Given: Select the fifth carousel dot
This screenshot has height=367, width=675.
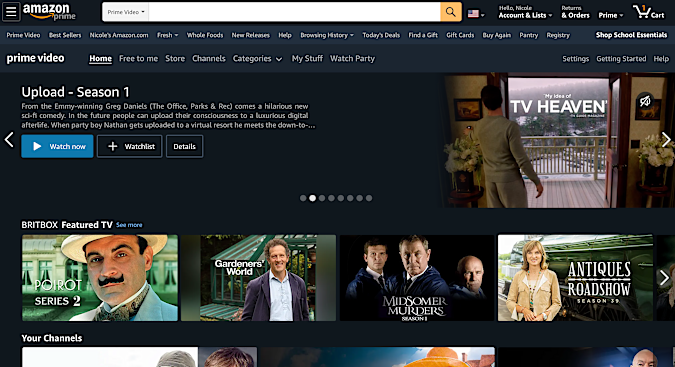Looking at the screenshot, I should click(x=341, y=198).
